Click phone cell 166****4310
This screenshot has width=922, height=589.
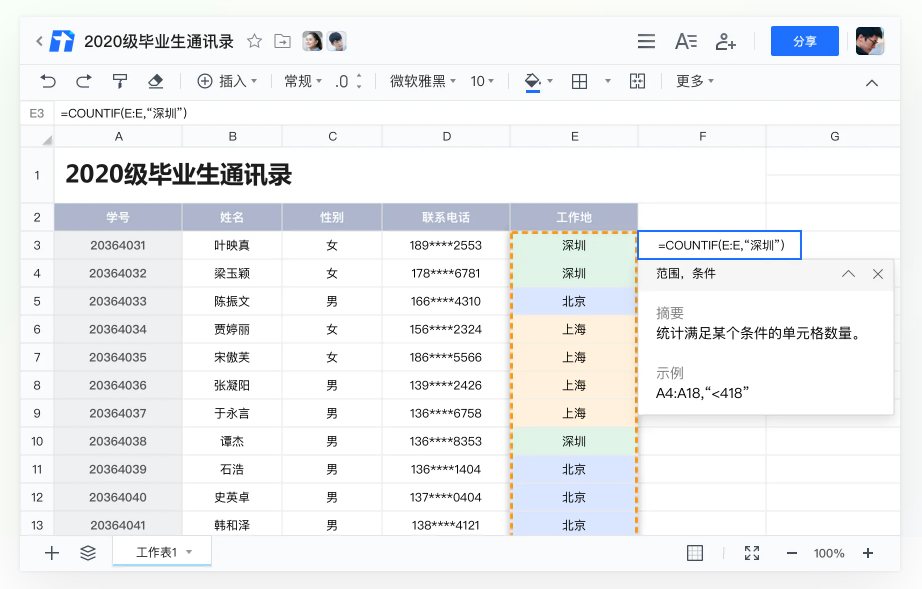click(446, 302)
